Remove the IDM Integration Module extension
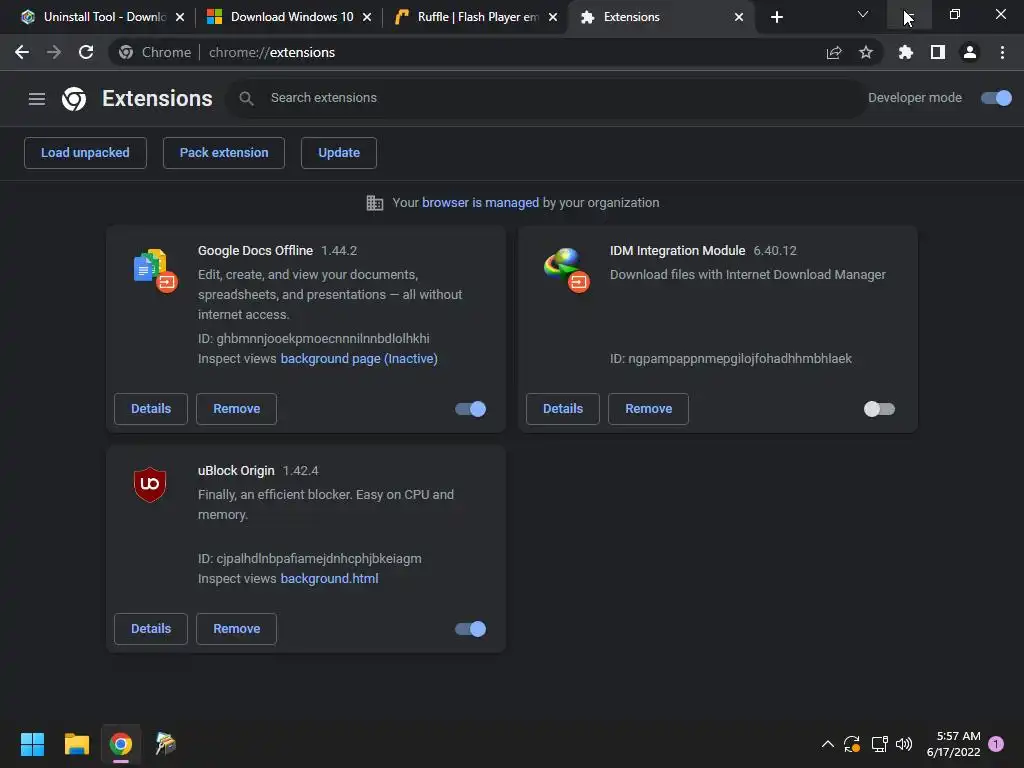 pos(648,409)
